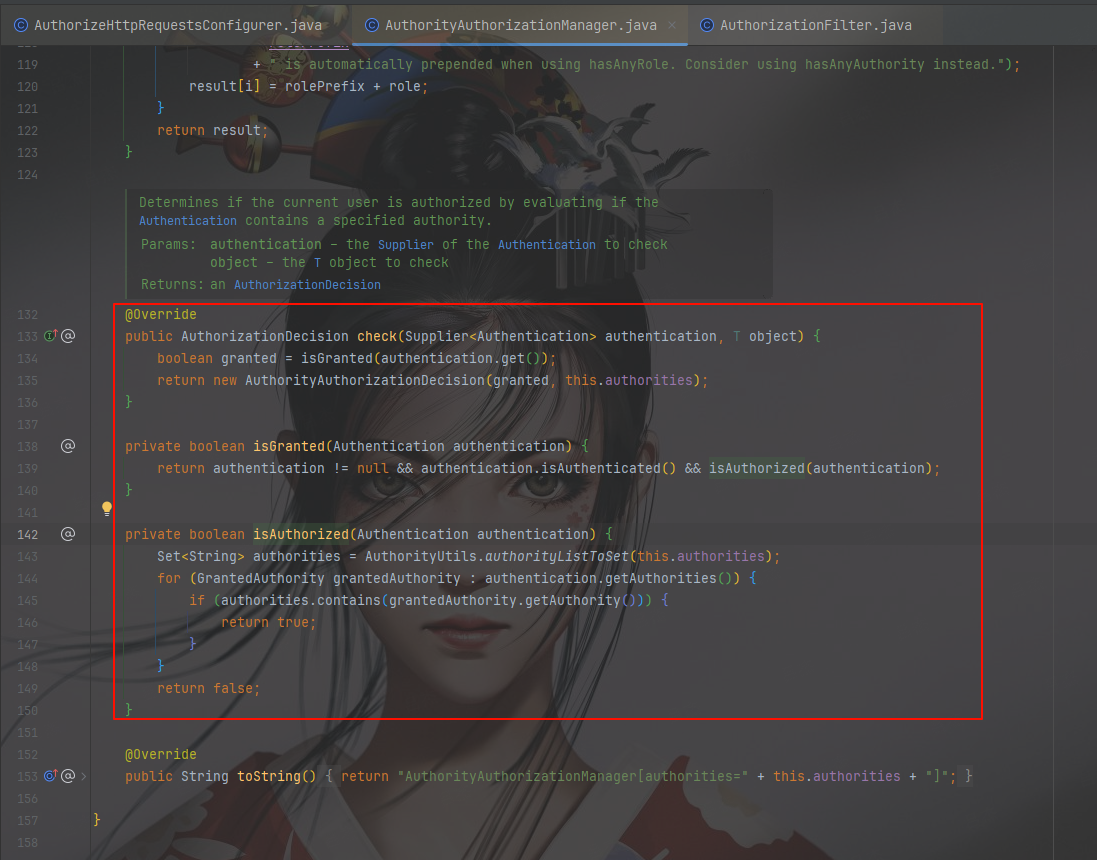The height and width of the screenshot is (860, 1097).
Task: Expand the folded toString method chevron on line 153
Action: pyautogui.click(x=84, y=776)
